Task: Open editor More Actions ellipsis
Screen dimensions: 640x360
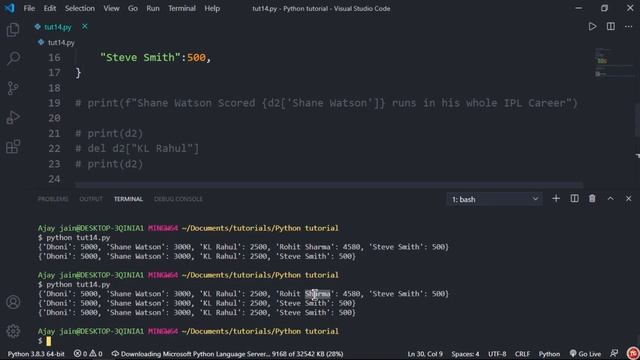Action: point(629,27)
